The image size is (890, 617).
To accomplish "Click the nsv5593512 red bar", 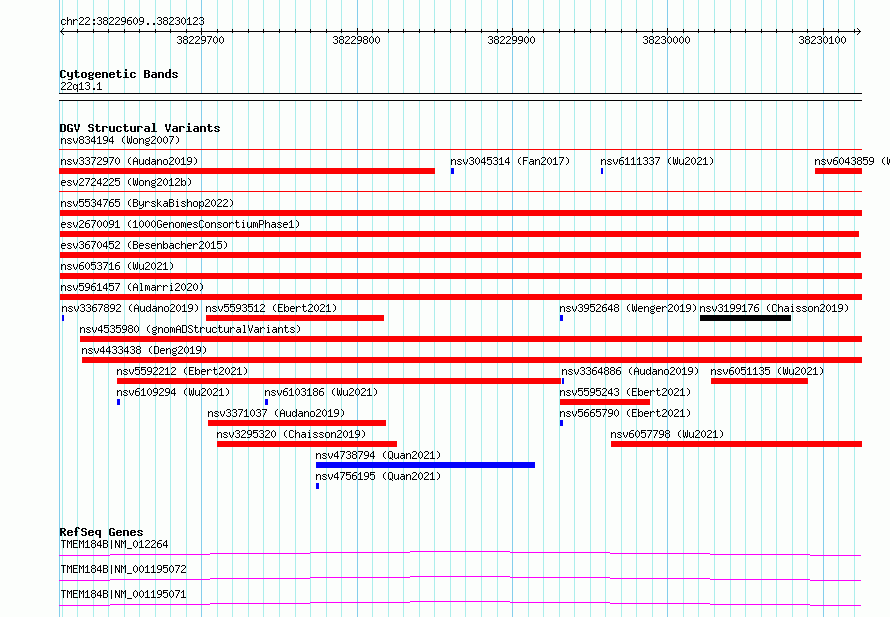I will click(x=295, y=318).
